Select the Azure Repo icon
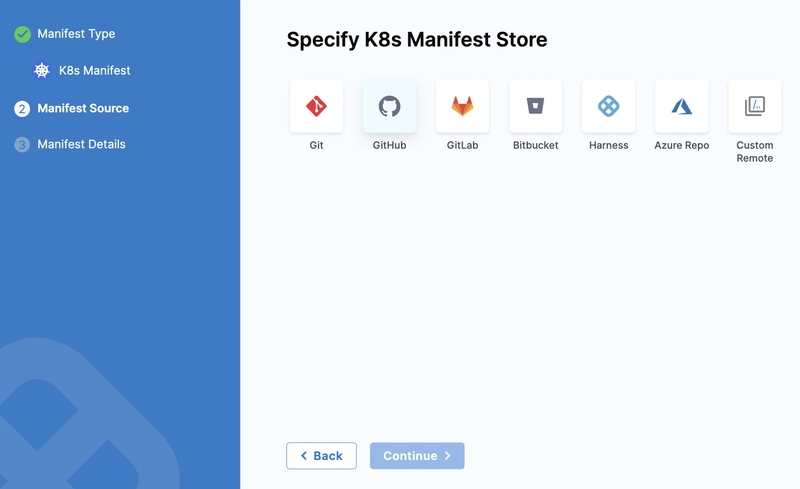This screenshot has height=489, width=800. (x=682, y=106)
